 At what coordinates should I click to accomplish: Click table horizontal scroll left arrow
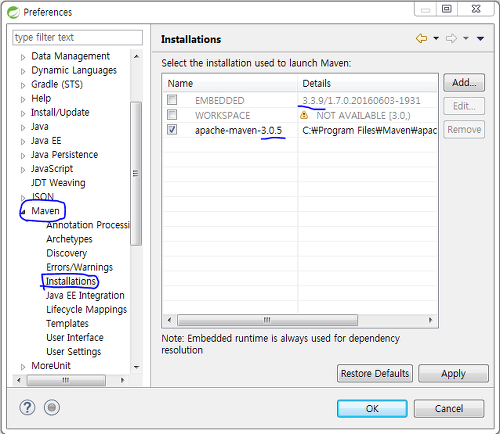pyautogui.click(x=170, y=320)
